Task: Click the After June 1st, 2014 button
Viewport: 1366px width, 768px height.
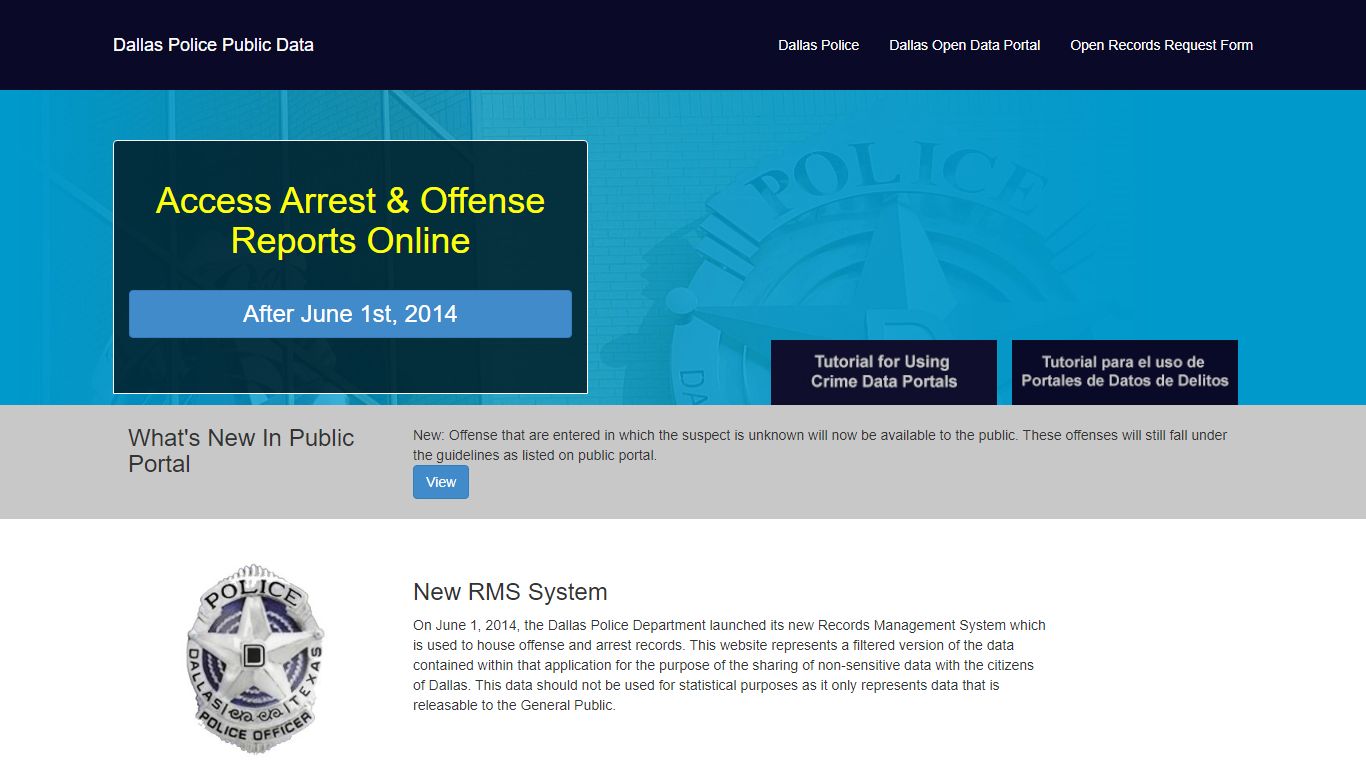Action: click(x=350, y=314)
